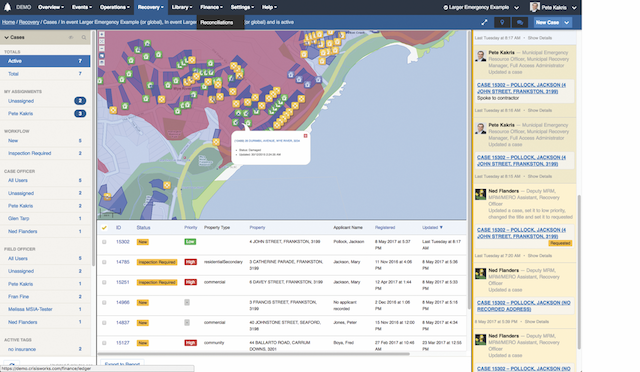
Task: Open the Finance menu
Action: [211, 7]
